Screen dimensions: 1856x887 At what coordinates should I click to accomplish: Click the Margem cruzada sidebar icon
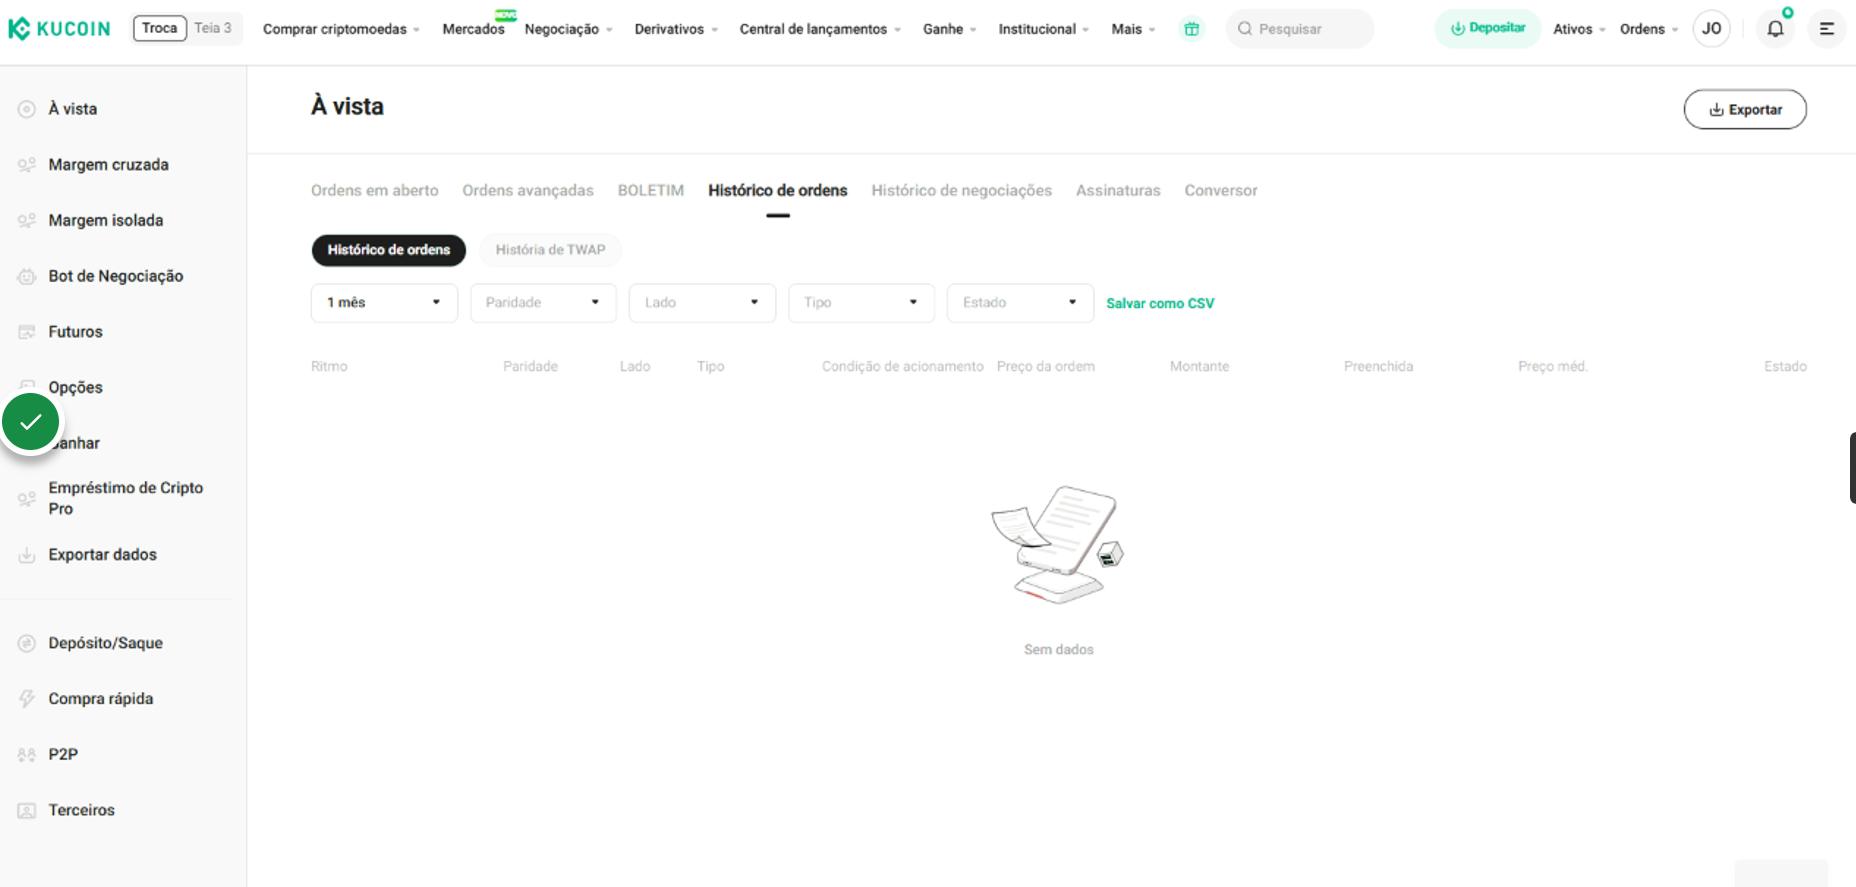[x=27, y=165]
